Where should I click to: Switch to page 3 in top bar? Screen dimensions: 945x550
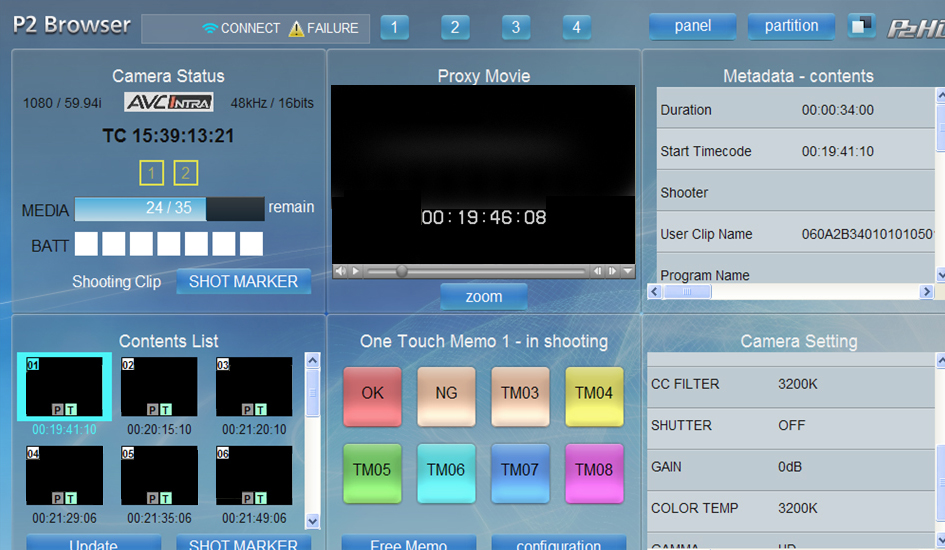(x=515, y=28)
